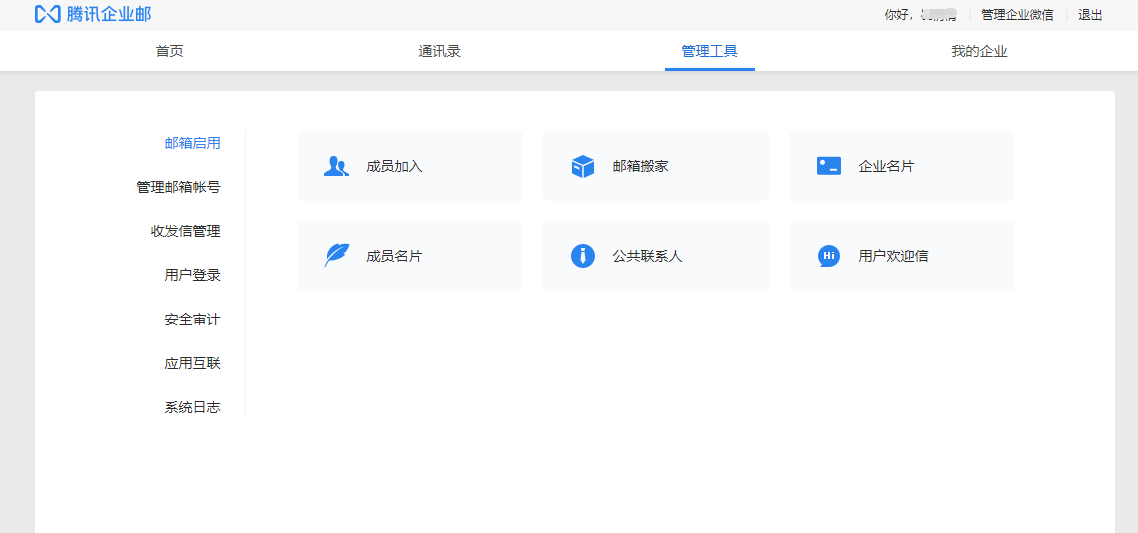Click the 管理企业微信 link
Image resolution: width=1138 pixels, height=533 pixels.
(1017, 15)
